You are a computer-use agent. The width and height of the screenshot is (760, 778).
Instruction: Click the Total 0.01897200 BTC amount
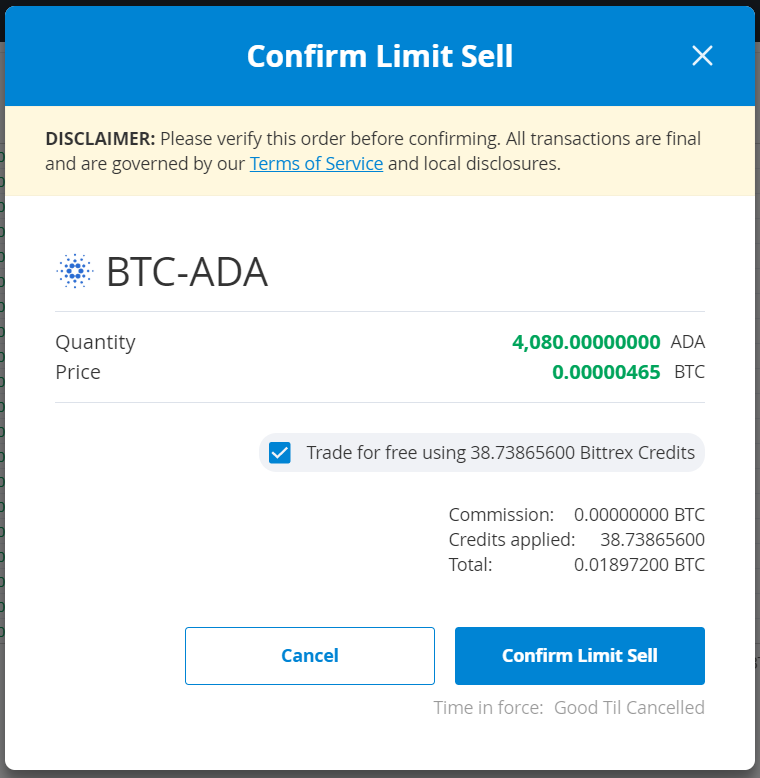pos(639,565)
